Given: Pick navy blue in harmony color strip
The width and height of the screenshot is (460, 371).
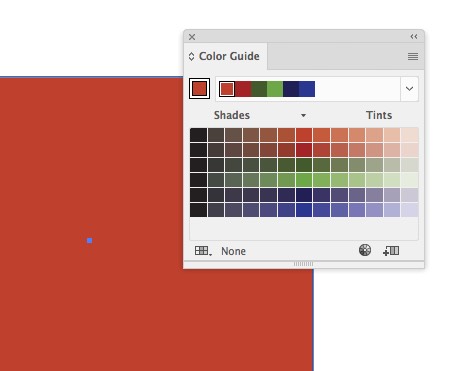Looking at the screenshot, I should 291,89.
